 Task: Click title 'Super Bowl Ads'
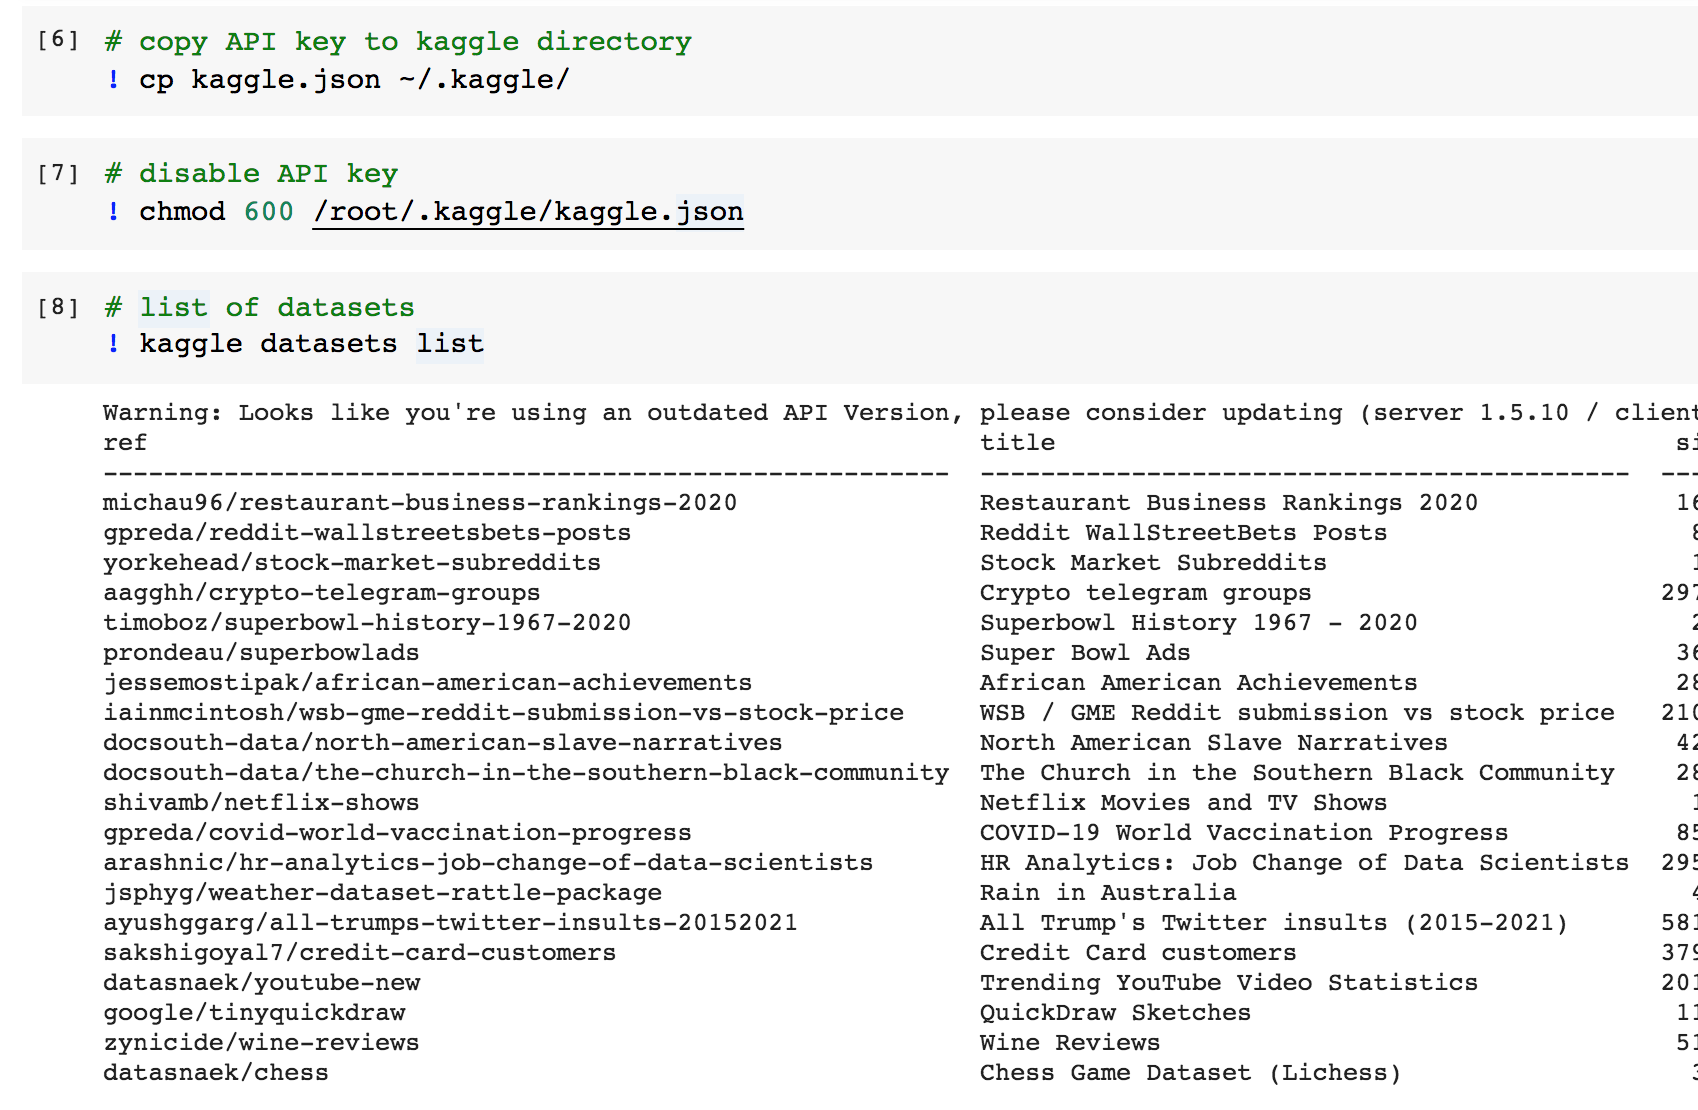[1085, 652]
